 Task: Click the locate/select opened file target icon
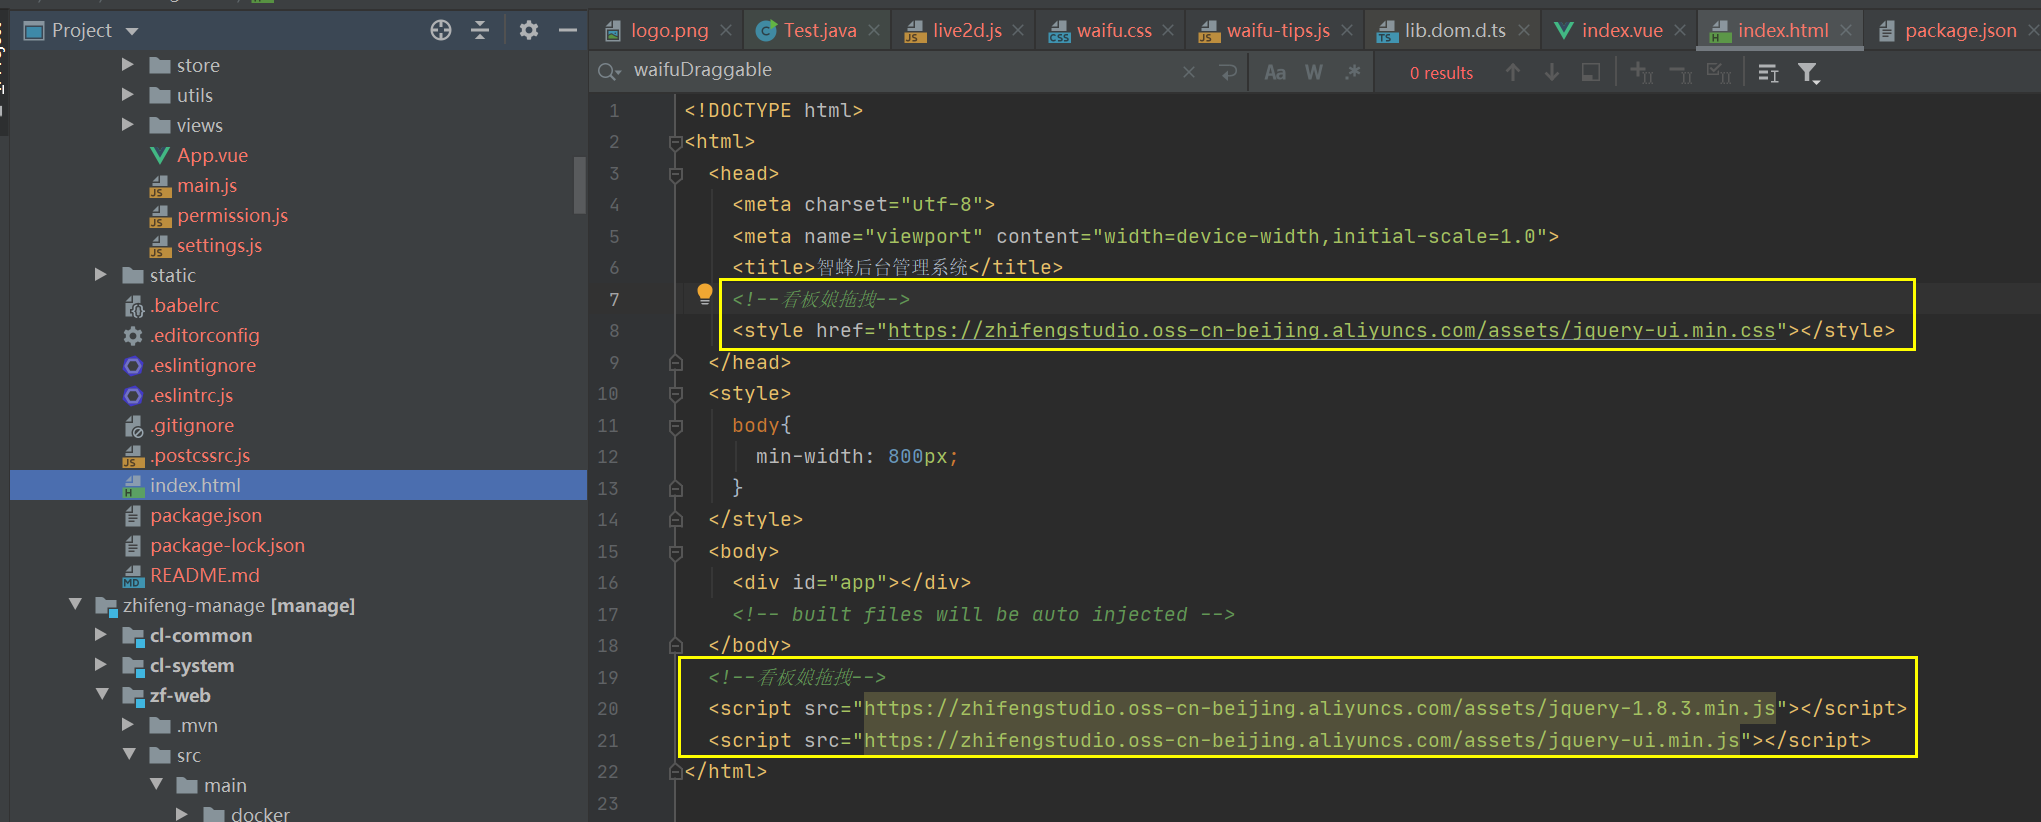tap(441, 30)
